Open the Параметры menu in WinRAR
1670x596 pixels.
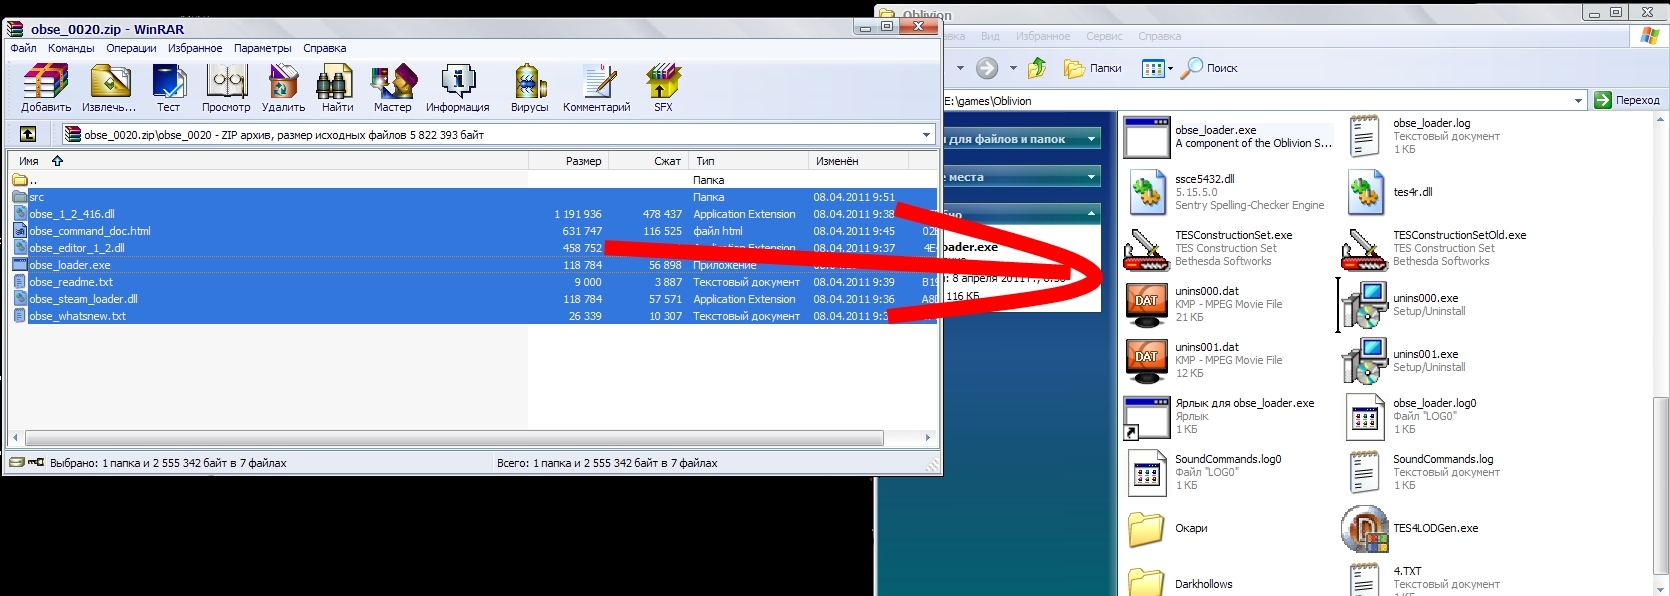click(262, 48)
